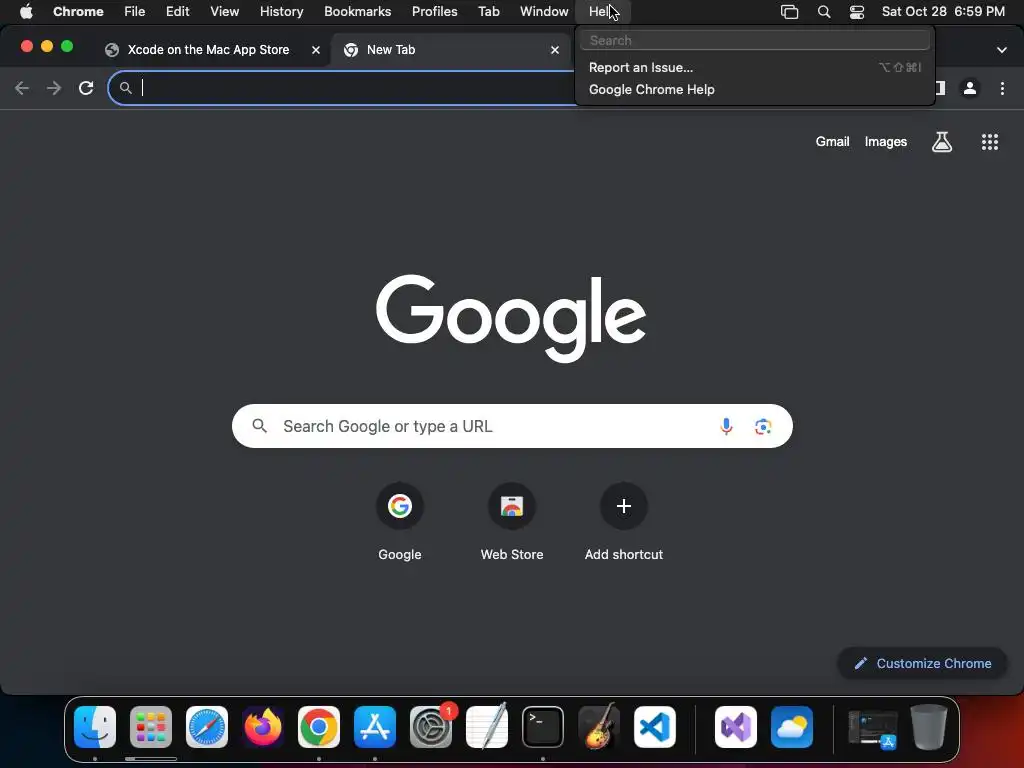Open the Window menu

[544, 12]
